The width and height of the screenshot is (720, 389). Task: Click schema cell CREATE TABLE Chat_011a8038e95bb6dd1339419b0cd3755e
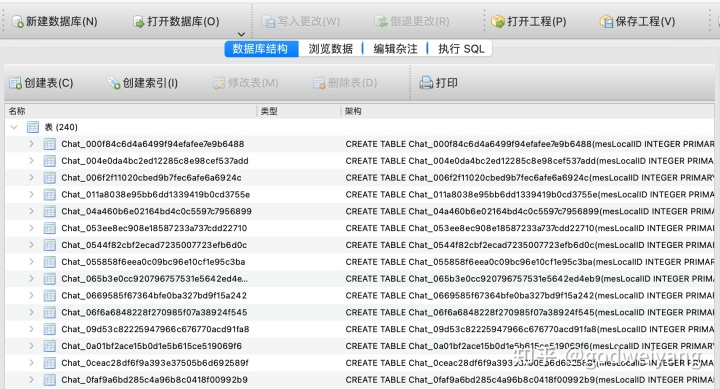click(530, 194)
